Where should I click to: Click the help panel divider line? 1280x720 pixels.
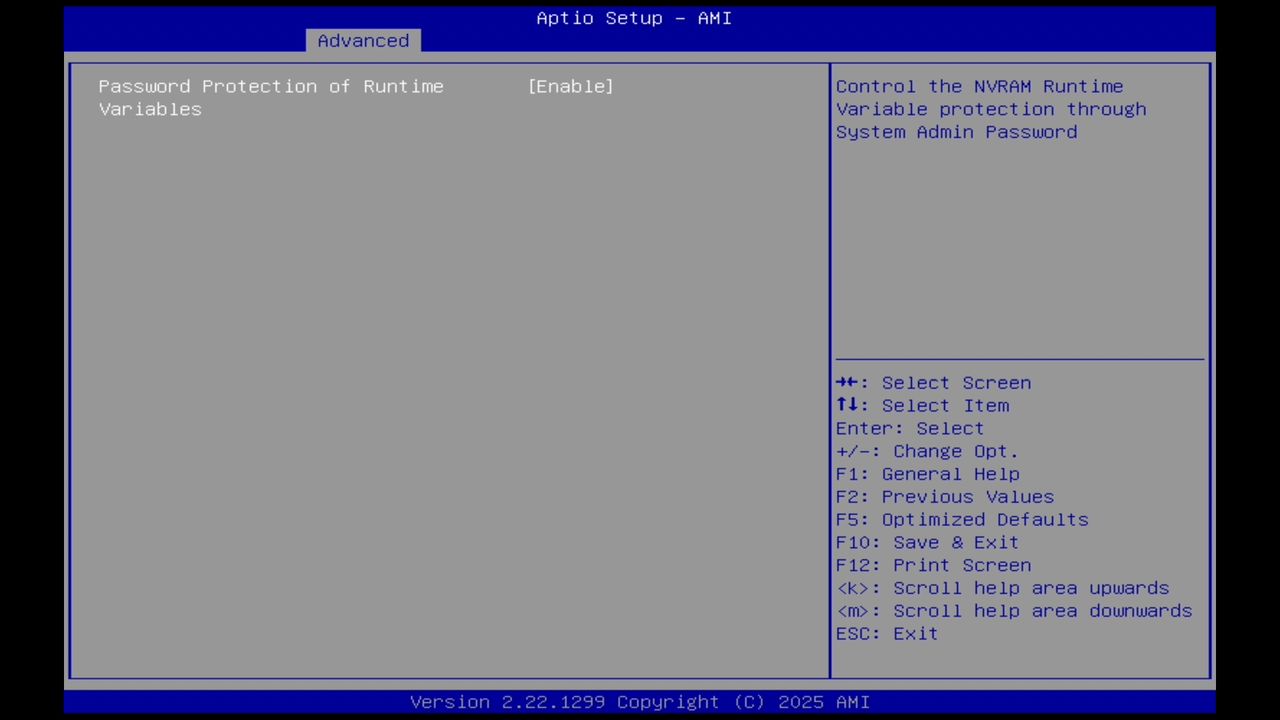[x=1019, y=359]
